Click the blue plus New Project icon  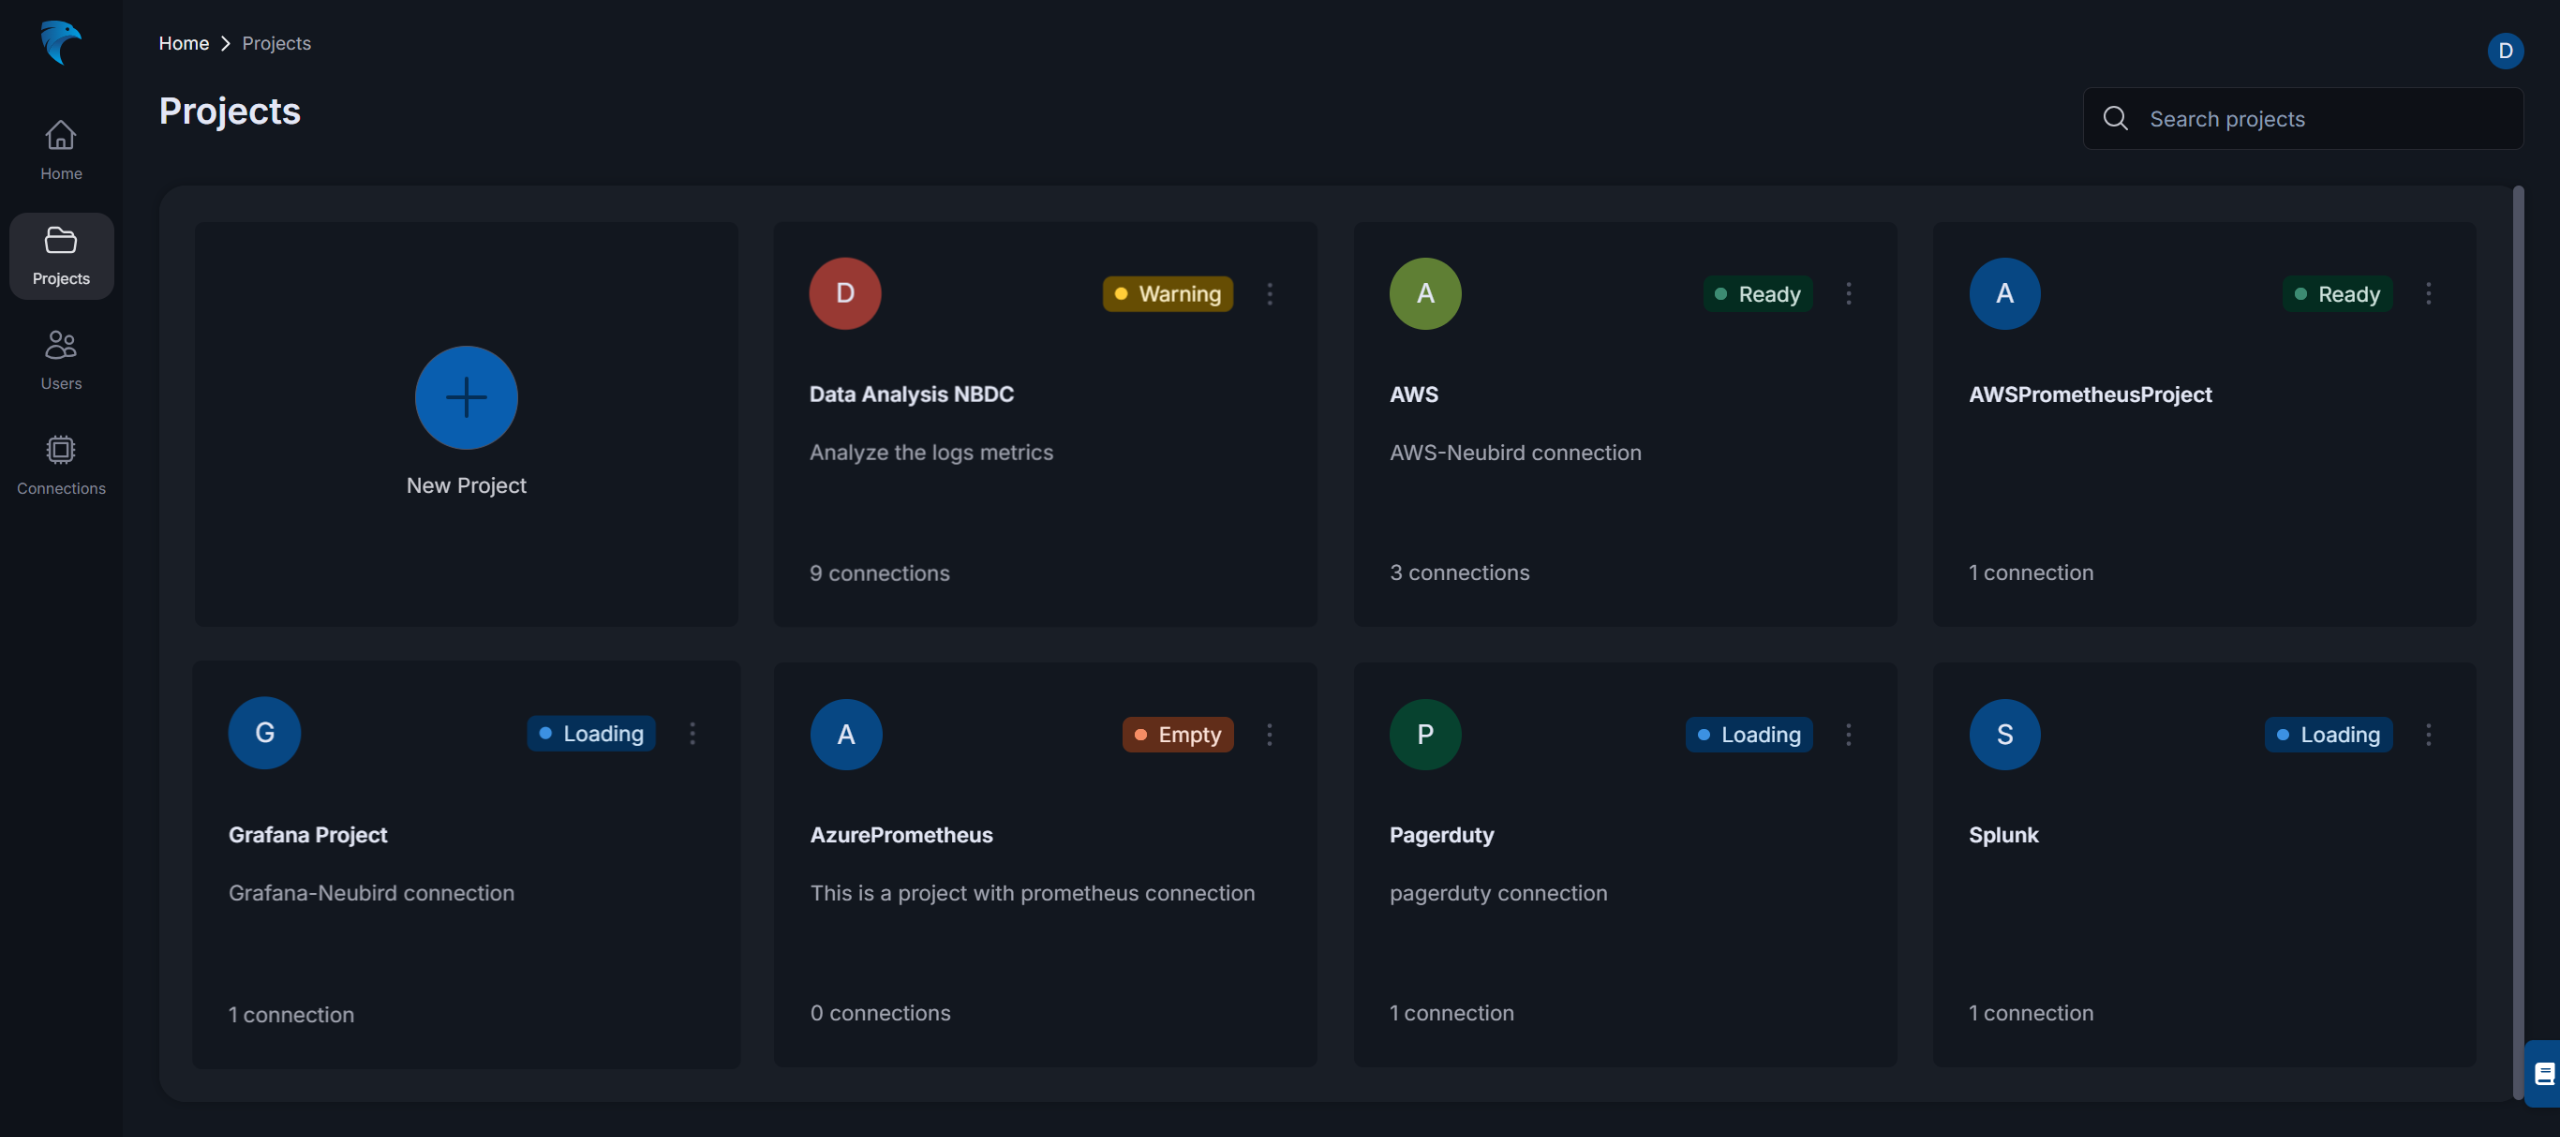[x=466, y=397]
